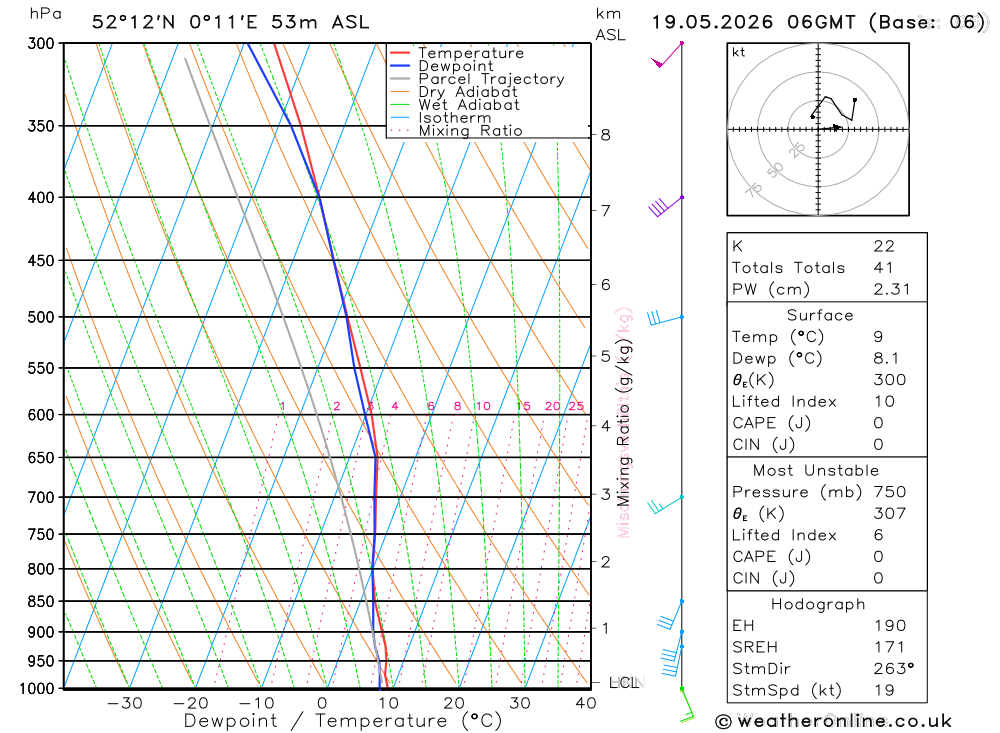Click the Most Unstable Lifted Index value 6
The width and height of the screenshot is (1000, 733).
click(878, 535)
